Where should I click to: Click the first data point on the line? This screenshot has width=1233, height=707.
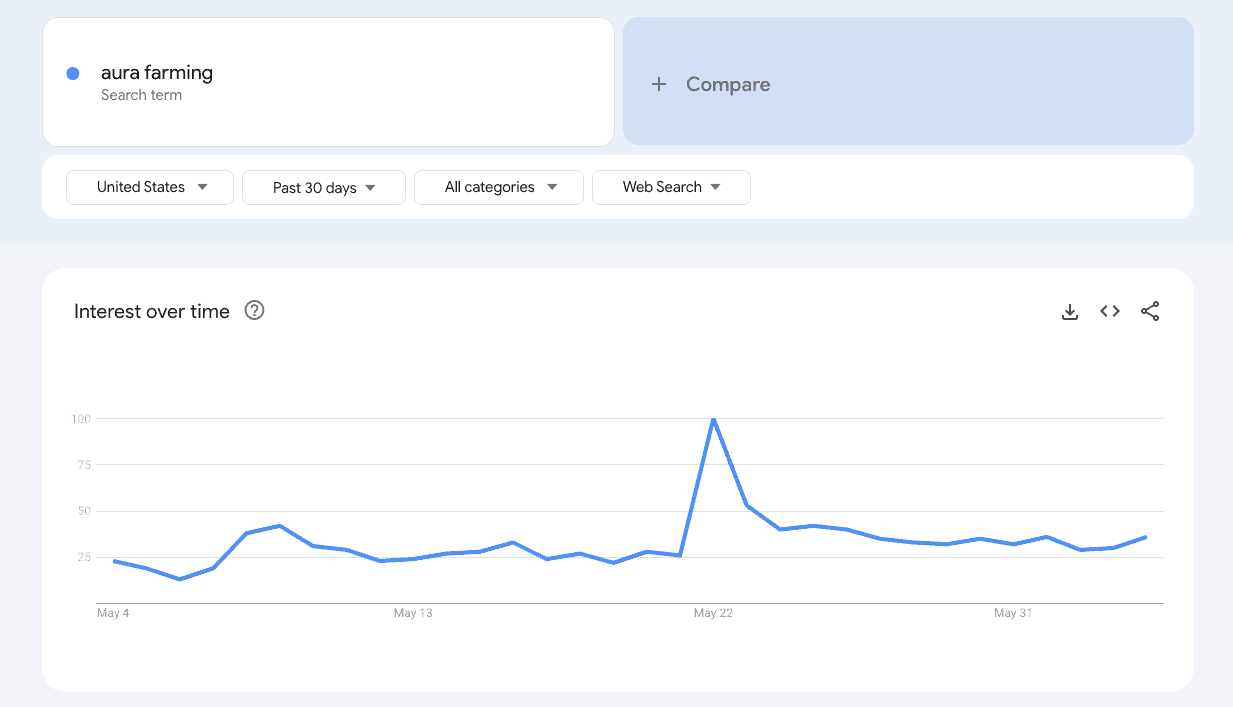[x=114, y=561]
